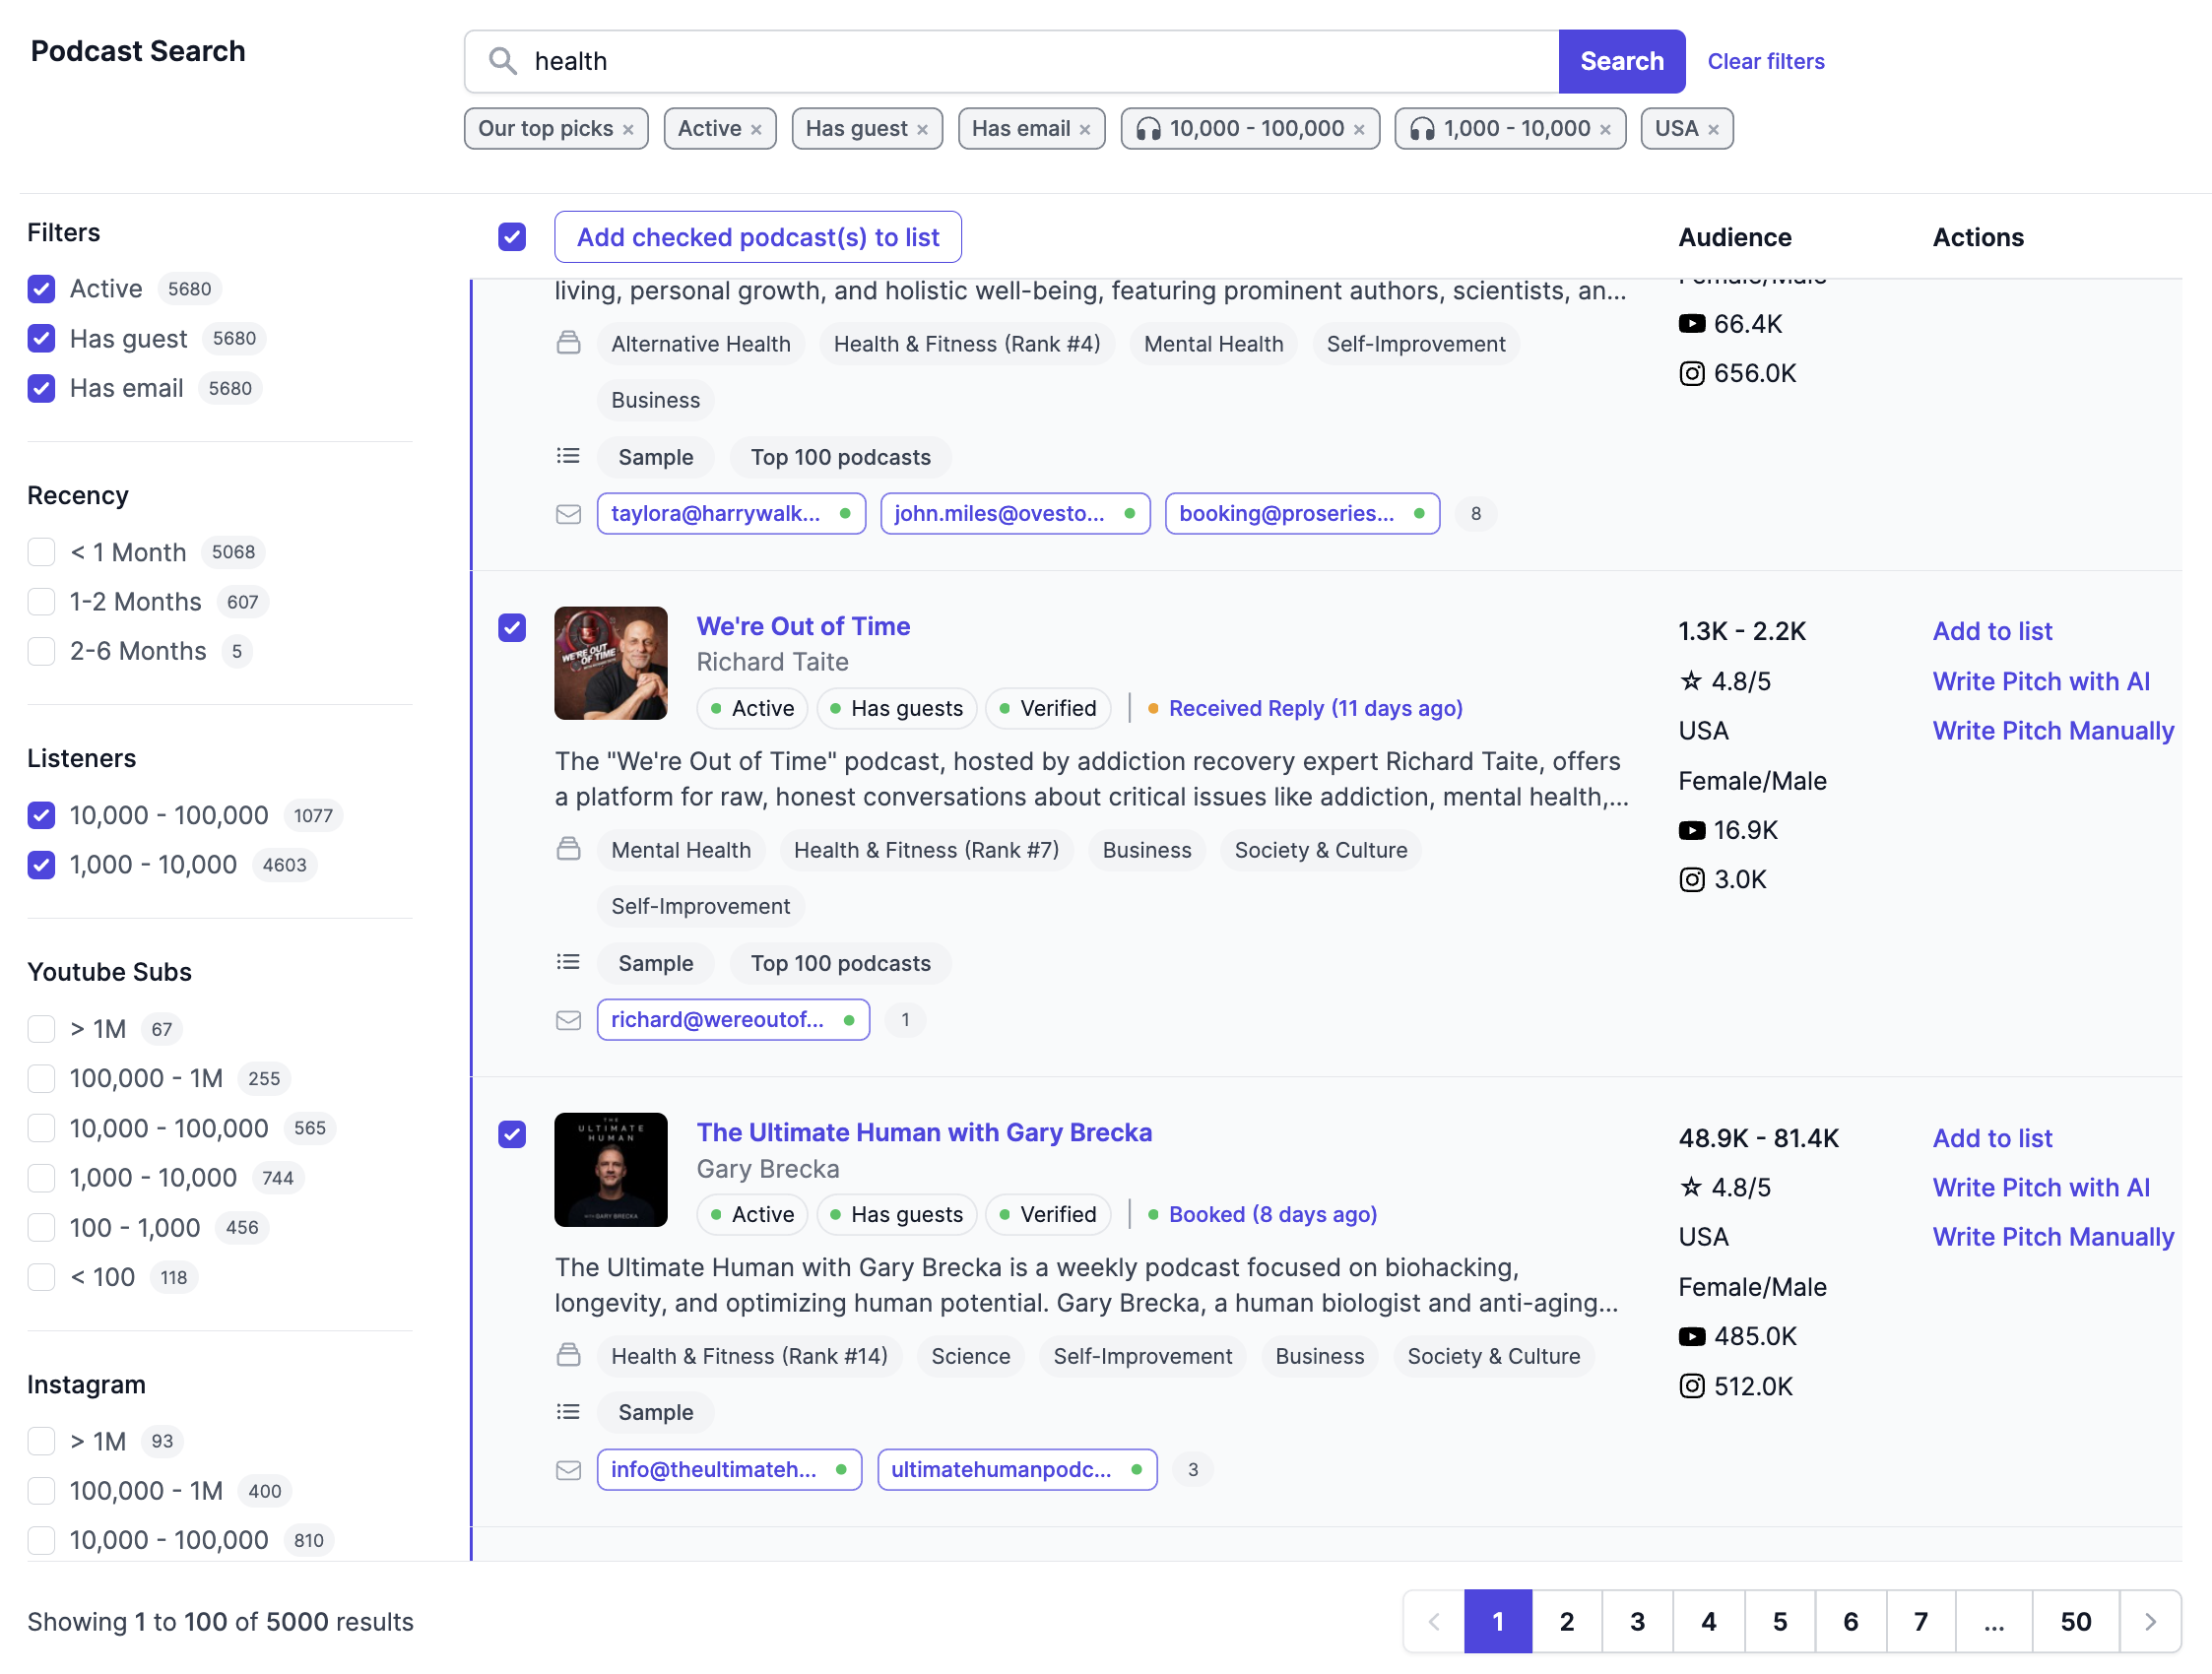Click list icon beside We're Out of Time Sample tag
Screen dimensions: 2212x1674
click(x=568, y=962)
